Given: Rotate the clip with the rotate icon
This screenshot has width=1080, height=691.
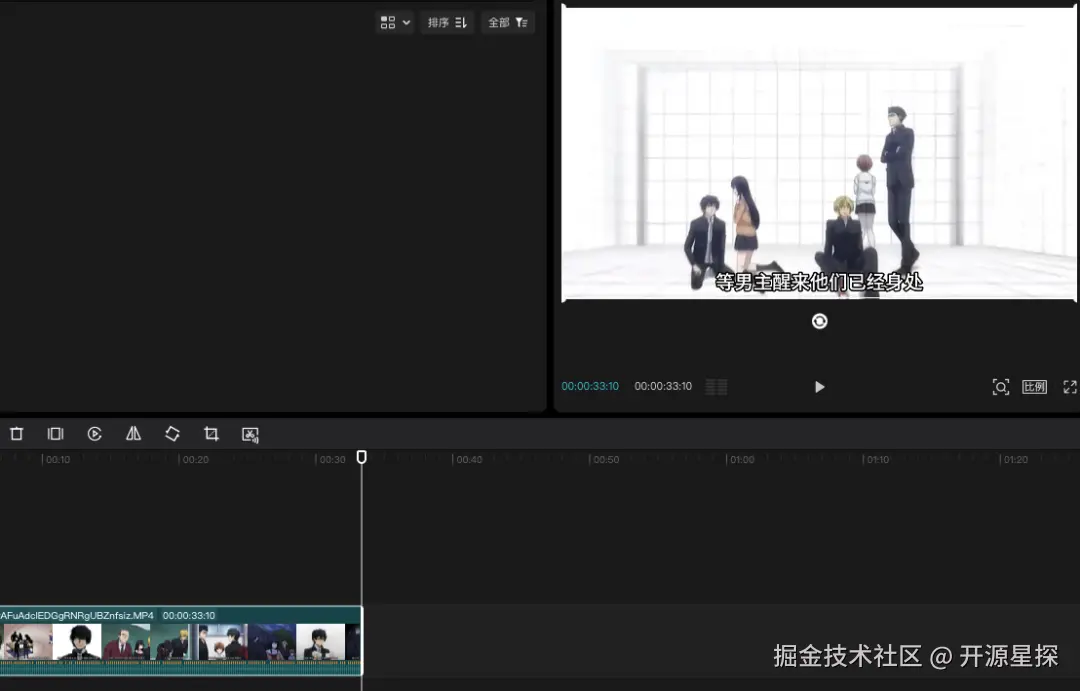Looking at the screenshot, I should click(x=172, y=434).
